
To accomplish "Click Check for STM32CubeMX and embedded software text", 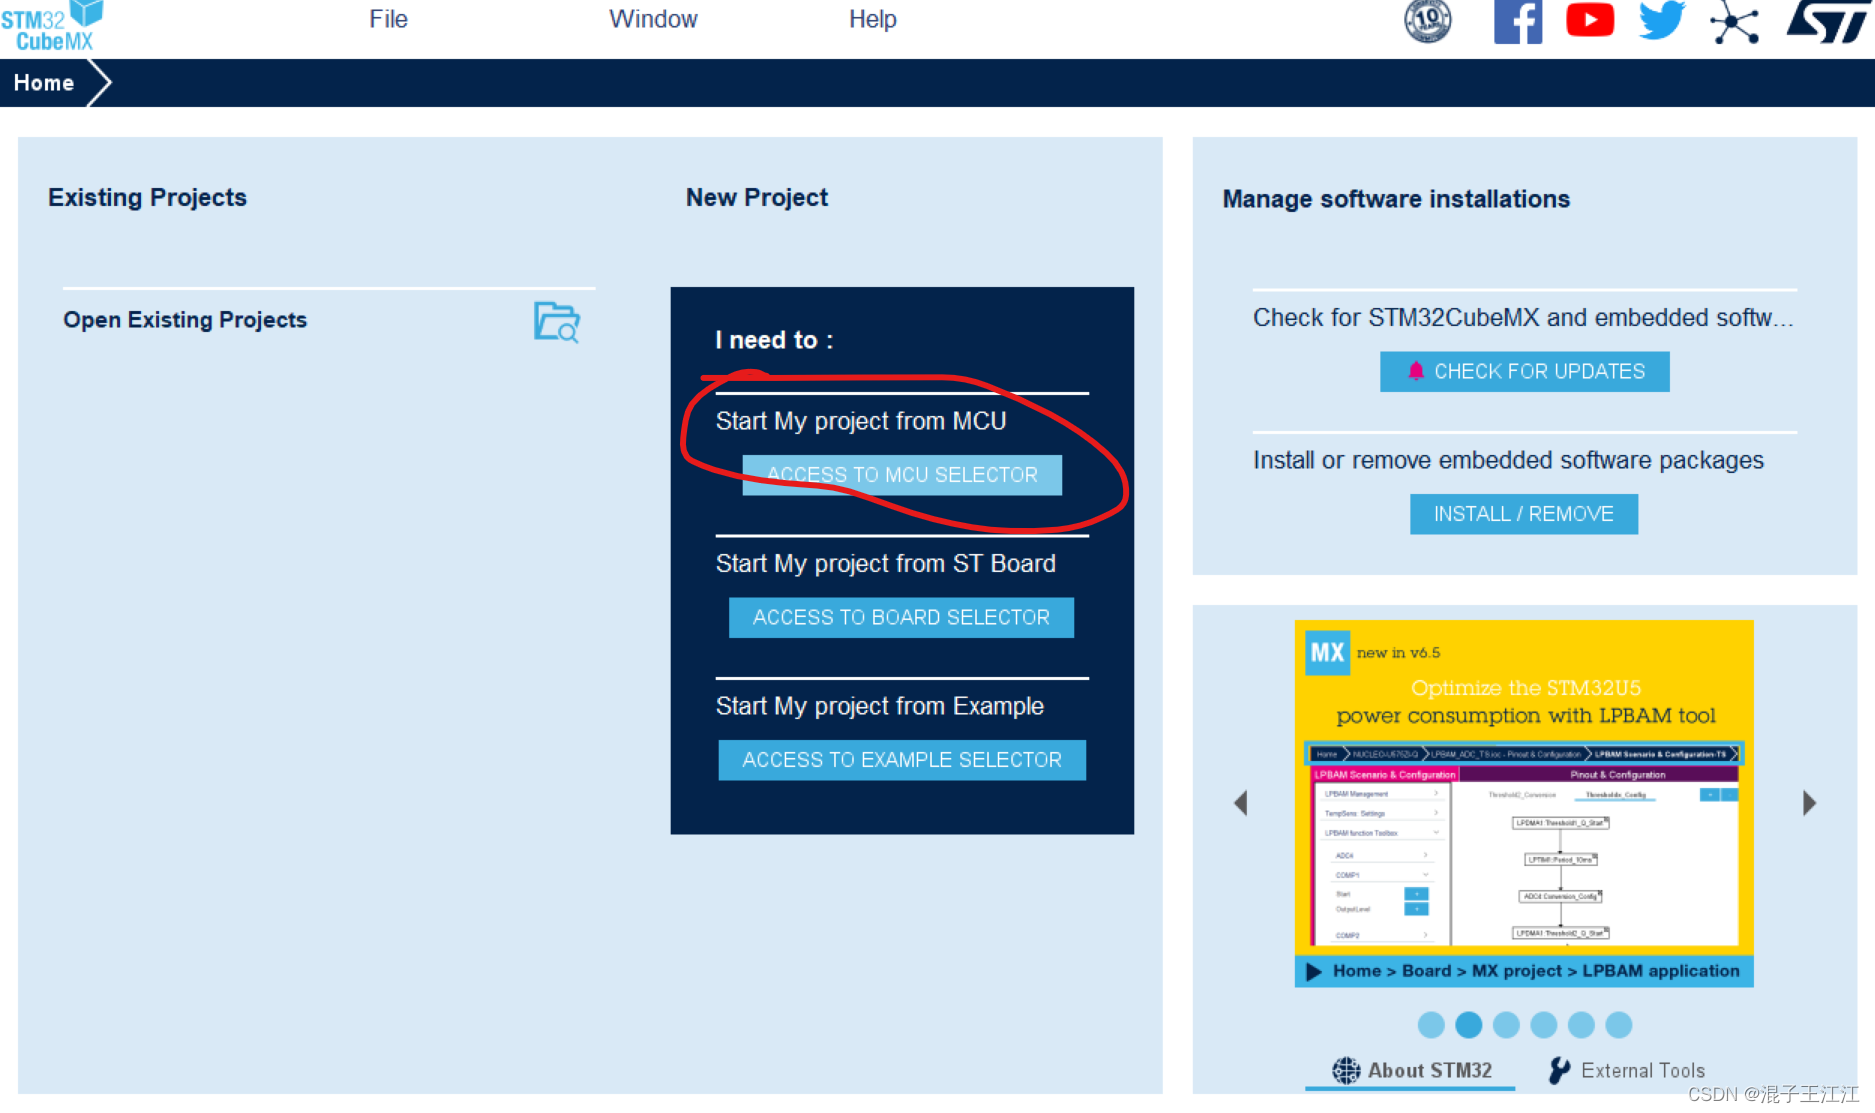I will [x=1523, y=318].
